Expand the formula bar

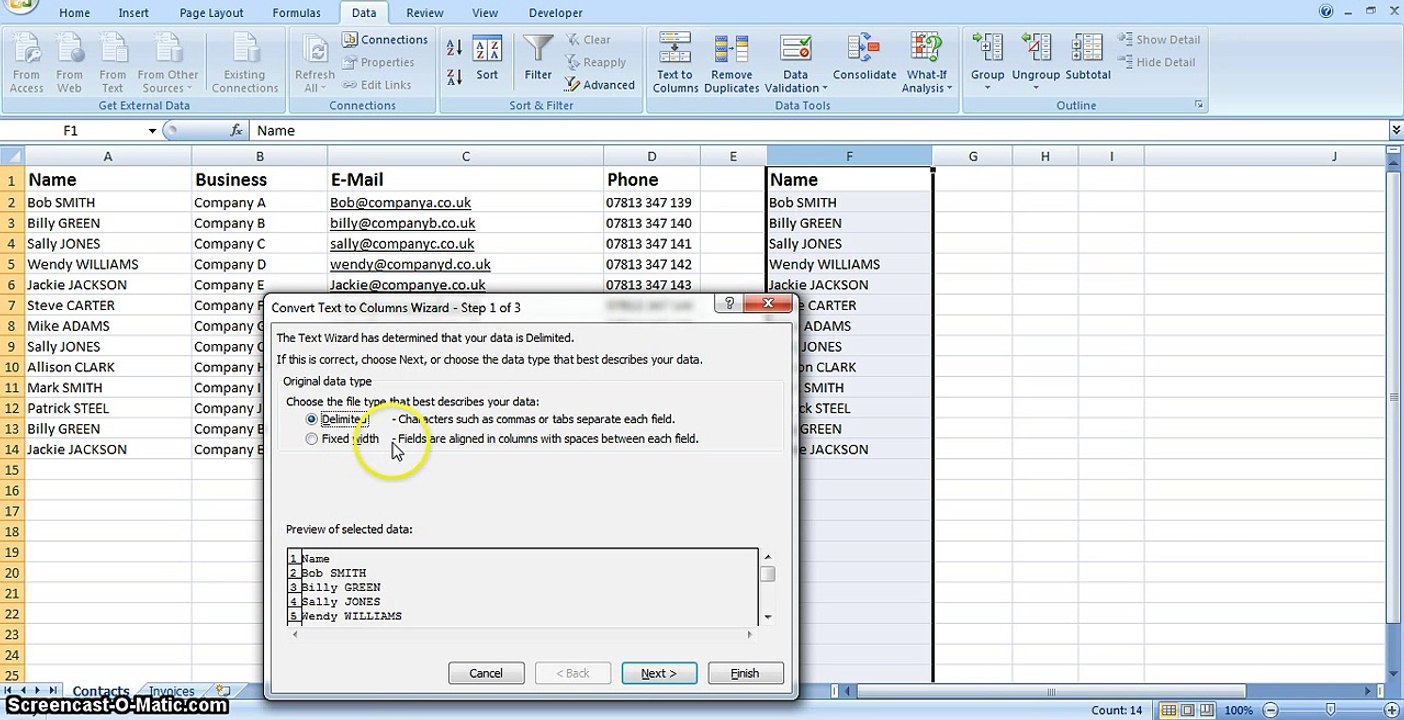tap(1396, 130)
